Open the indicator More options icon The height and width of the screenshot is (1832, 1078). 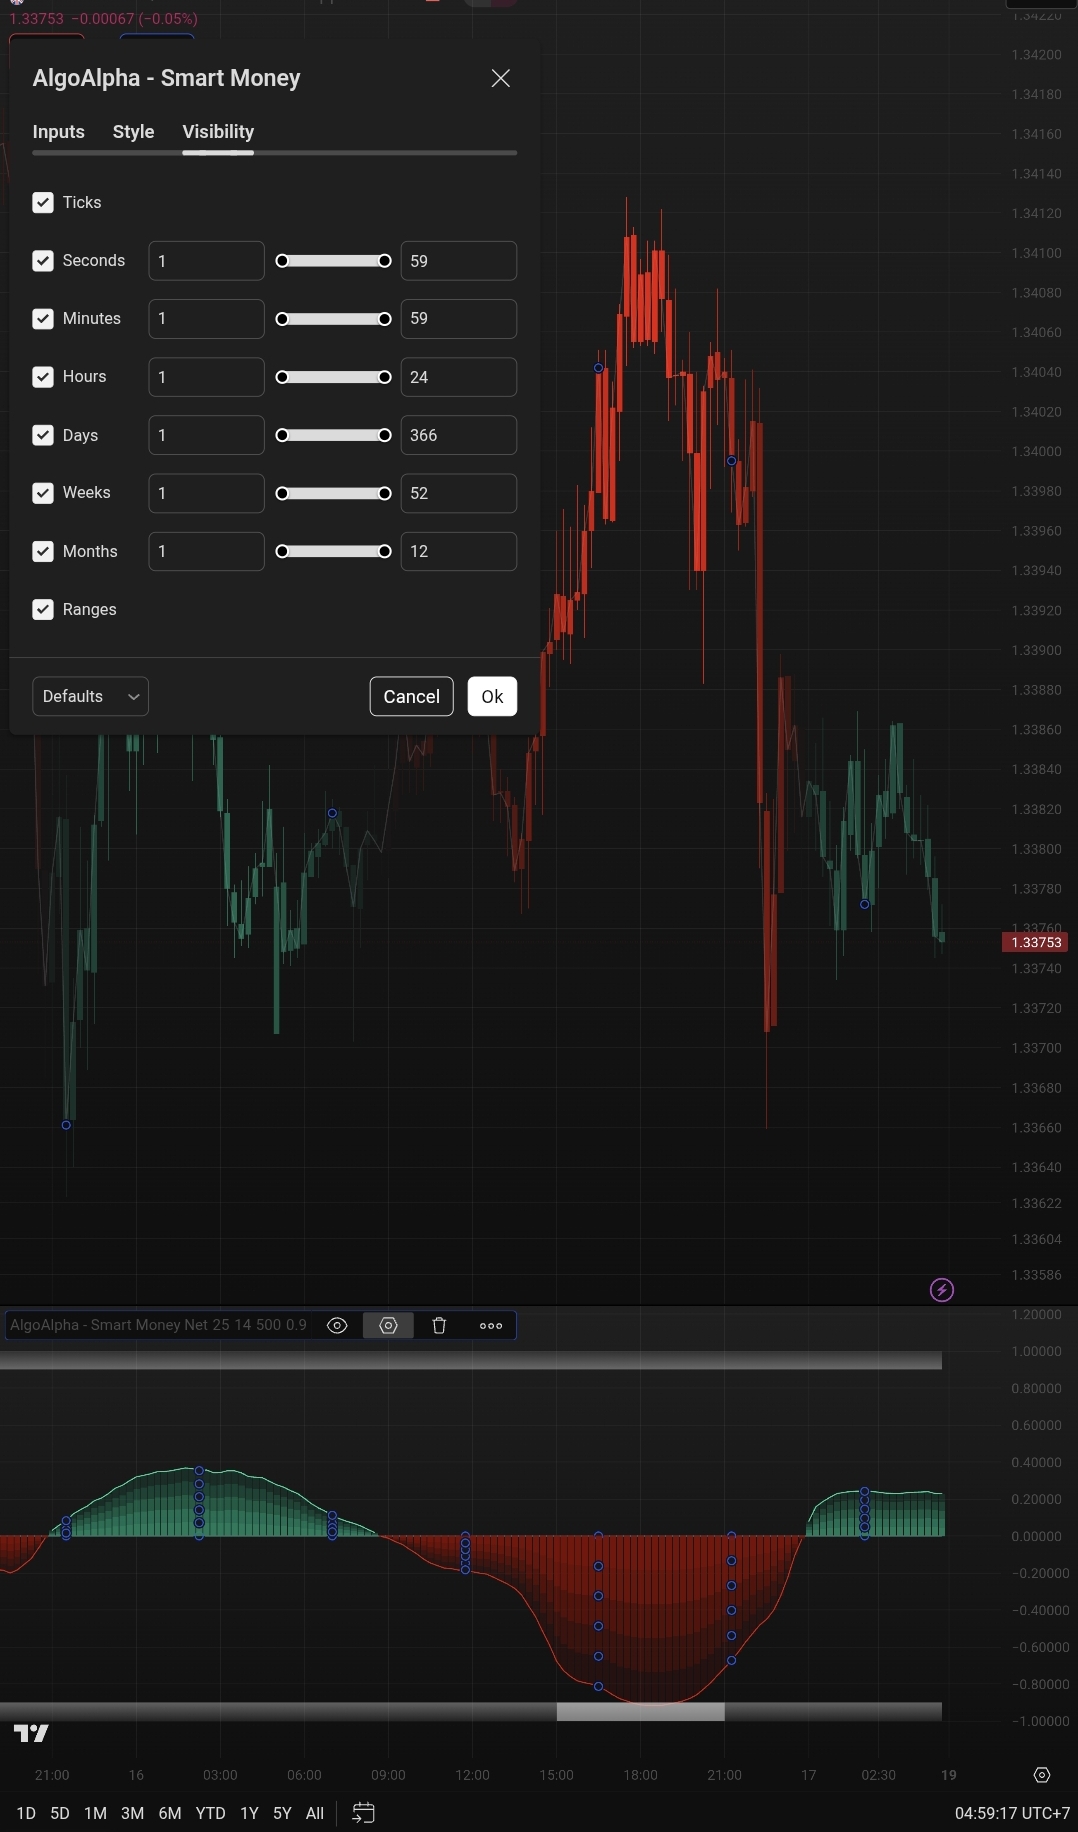point(491,1325)
